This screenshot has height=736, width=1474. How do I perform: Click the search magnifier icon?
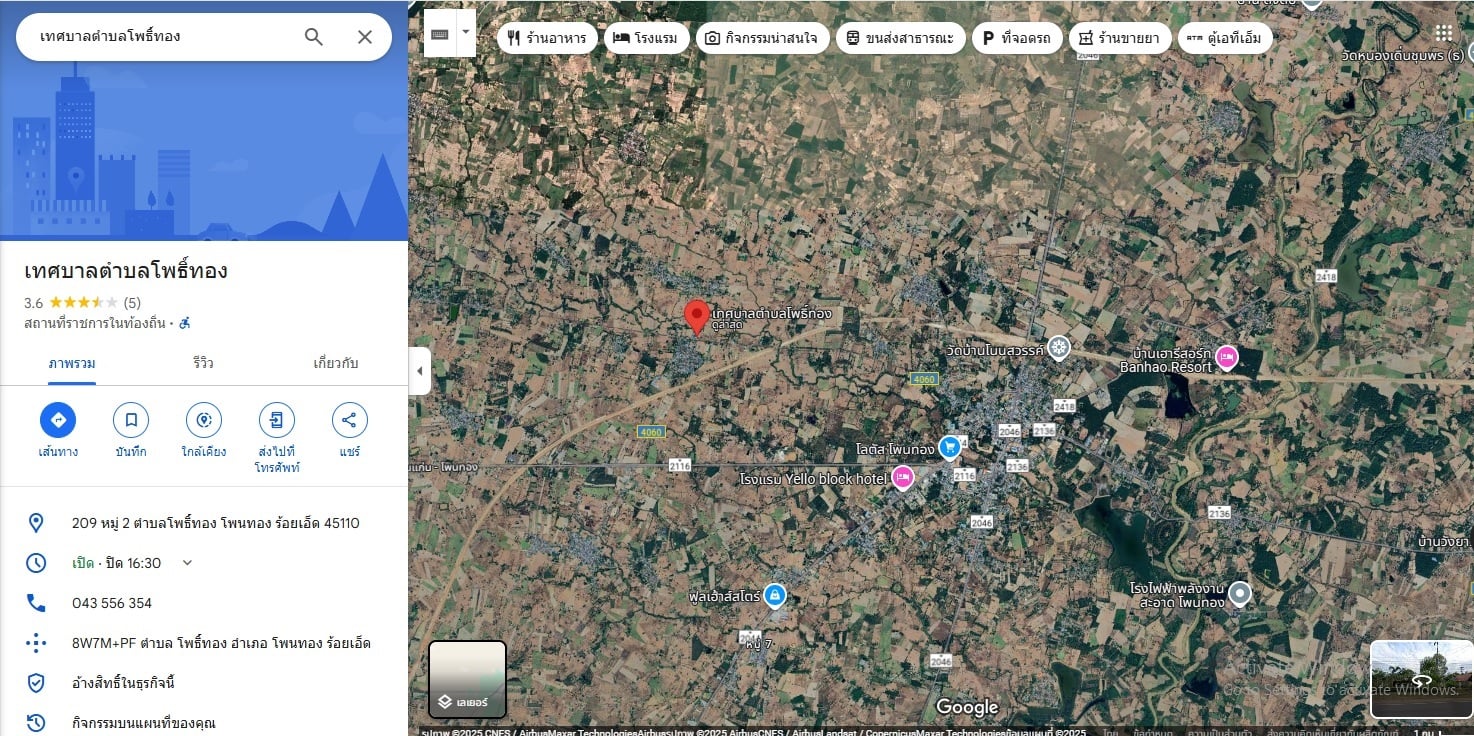pos(313,37)
